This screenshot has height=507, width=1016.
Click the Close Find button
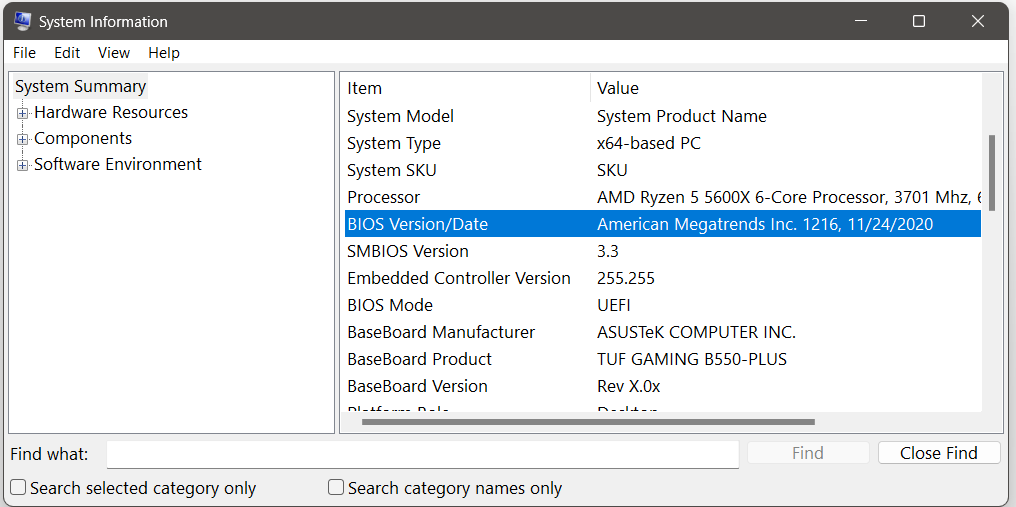point(938,453)
